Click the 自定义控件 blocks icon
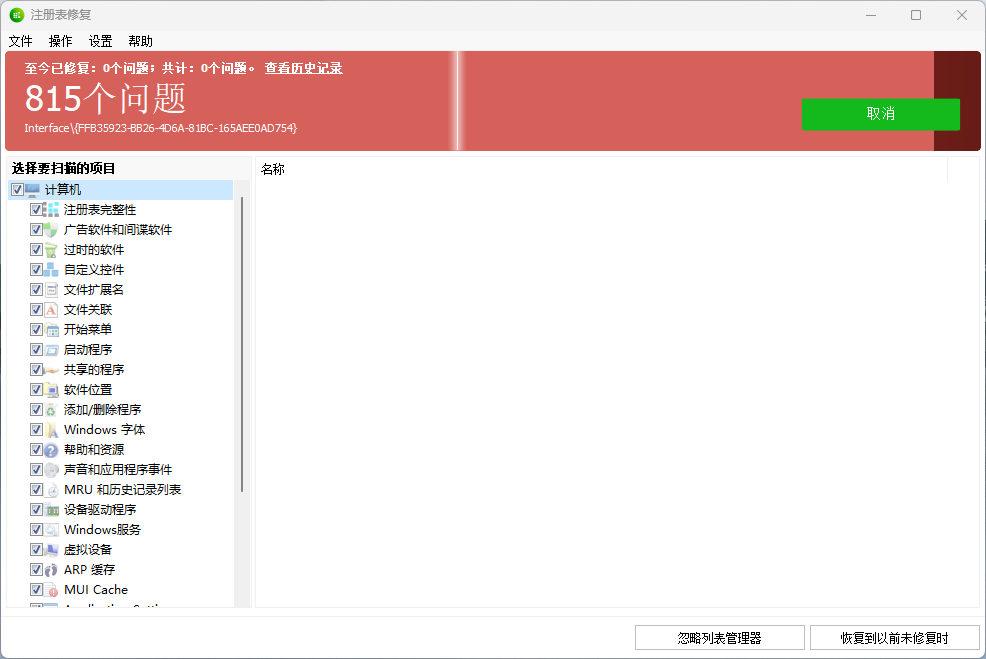The width and height of the screenshot is (986, 659). tap(52, 270)
